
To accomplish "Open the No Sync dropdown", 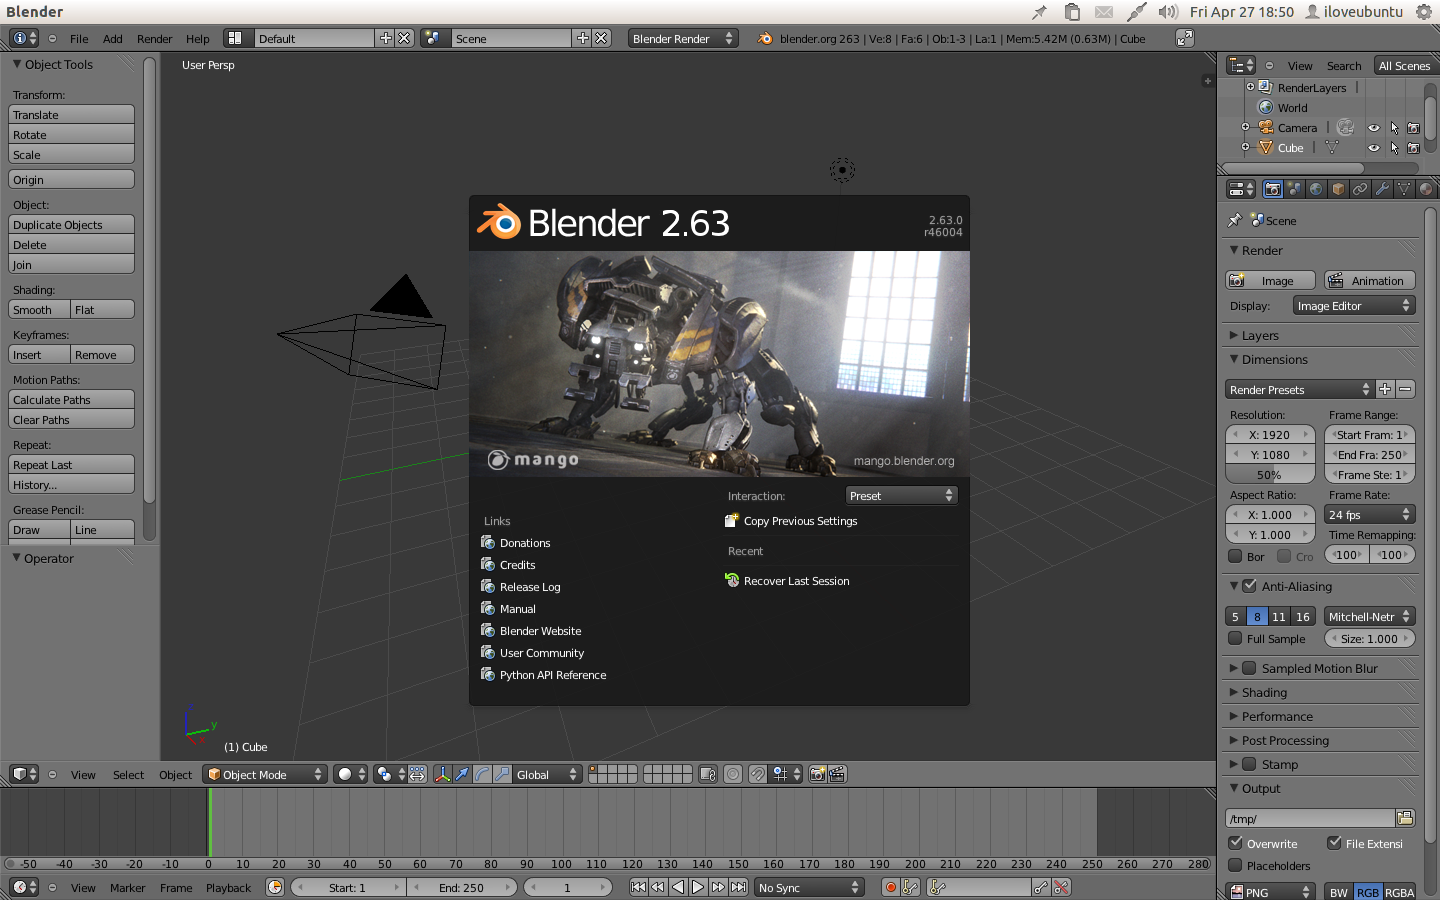I will point(809,887).
